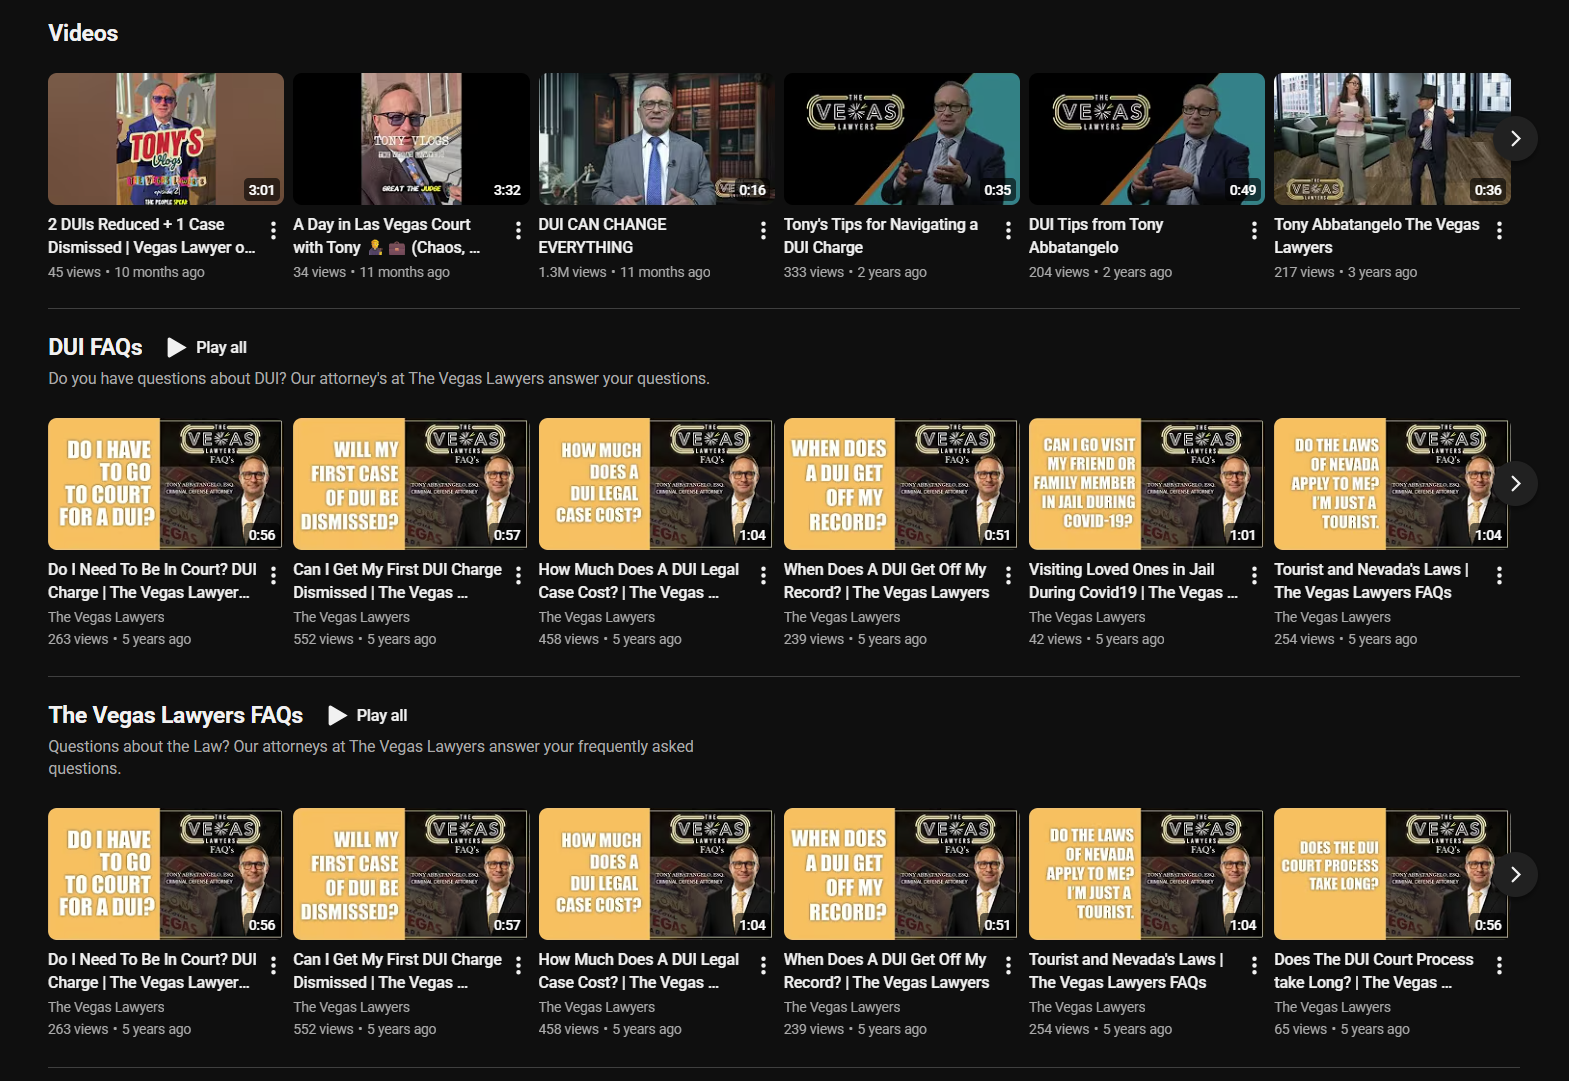This screenshot has height=1081, width=1569.
Task: Open title 'Does The DUI Court Process take Long?'
Action: tap(1374, 971)
